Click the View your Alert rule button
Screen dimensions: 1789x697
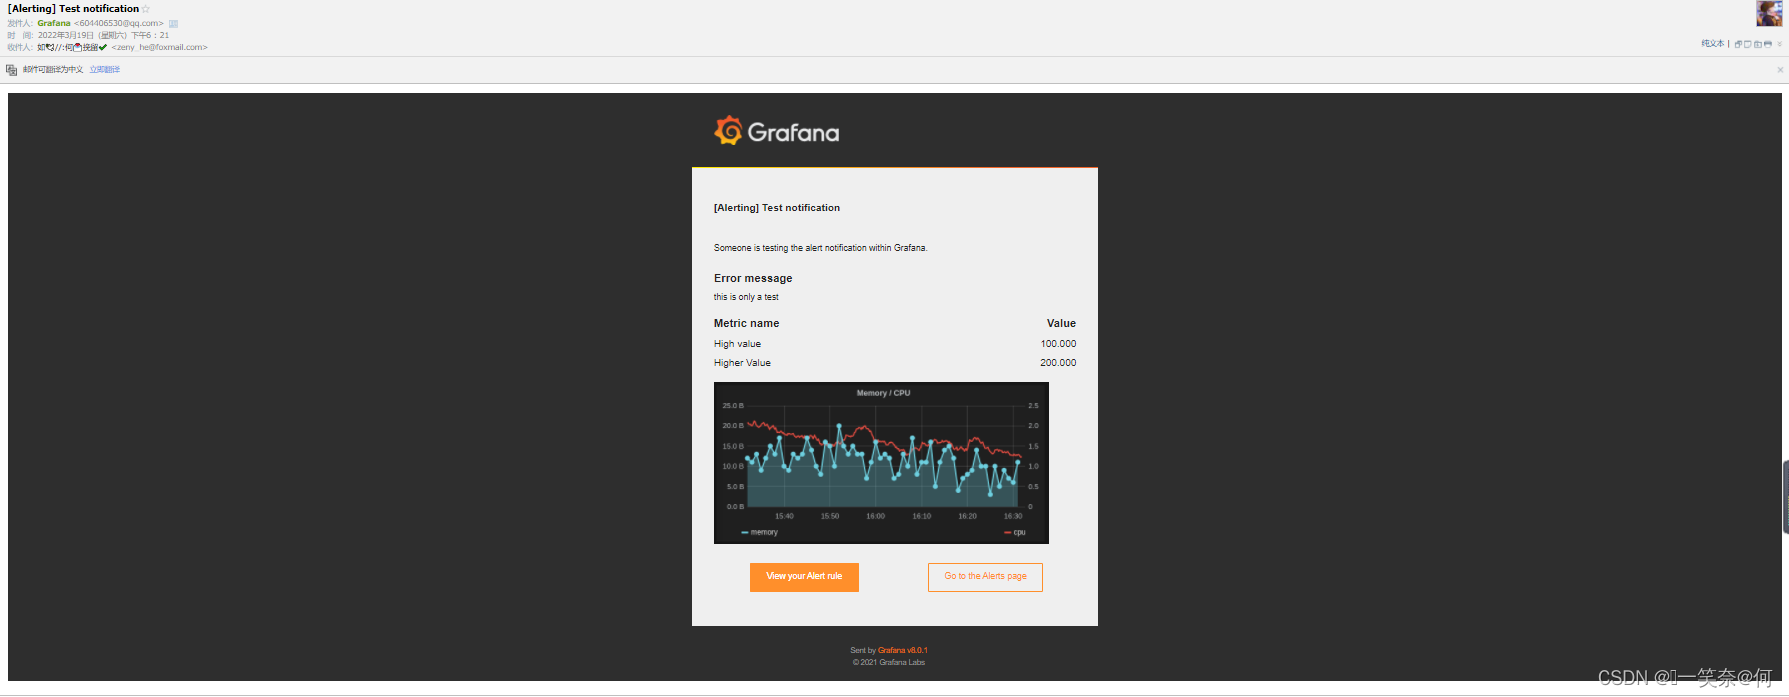click(804, 577)
